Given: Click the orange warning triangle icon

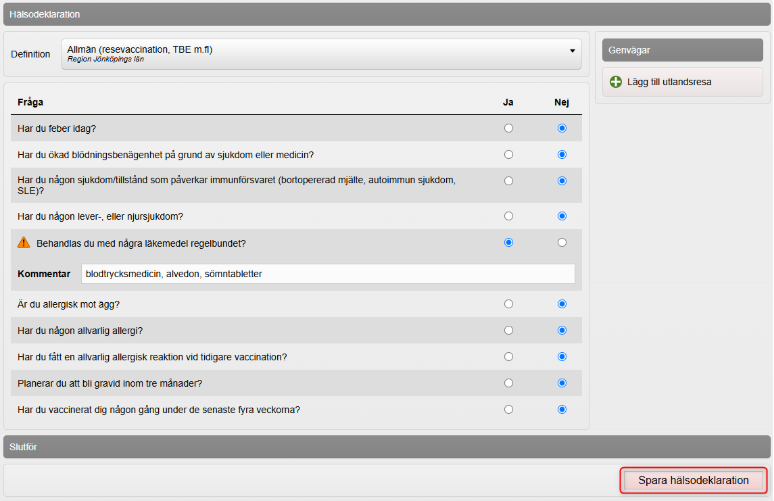Looking at the screenshot, I should 24,242.
